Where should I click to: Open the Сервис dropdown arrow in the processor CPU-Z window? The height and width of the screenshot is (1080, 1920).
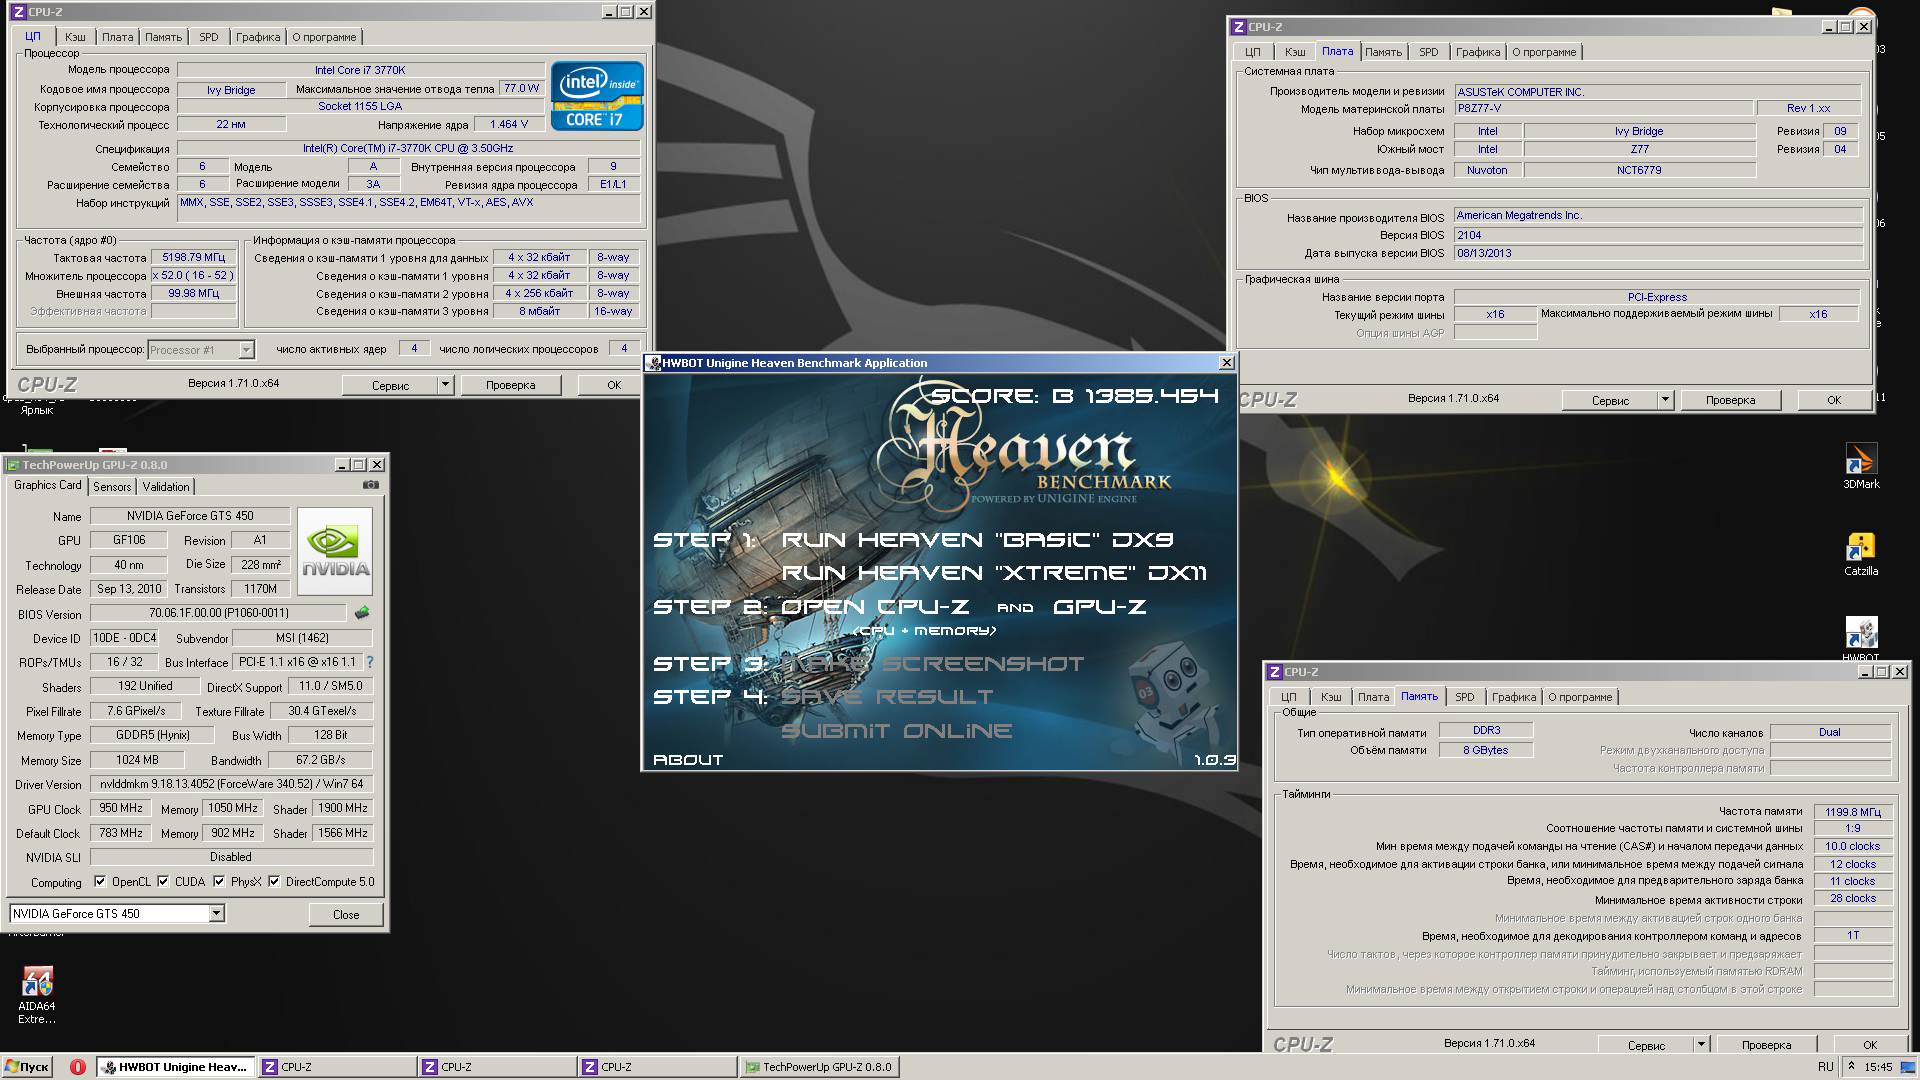point(445,385)
